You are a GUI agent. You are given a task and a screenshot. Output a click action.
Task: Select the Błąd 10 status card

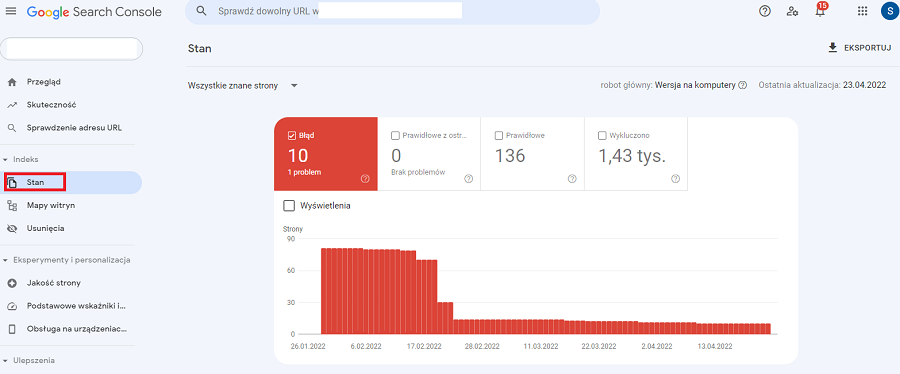point(326,154)
